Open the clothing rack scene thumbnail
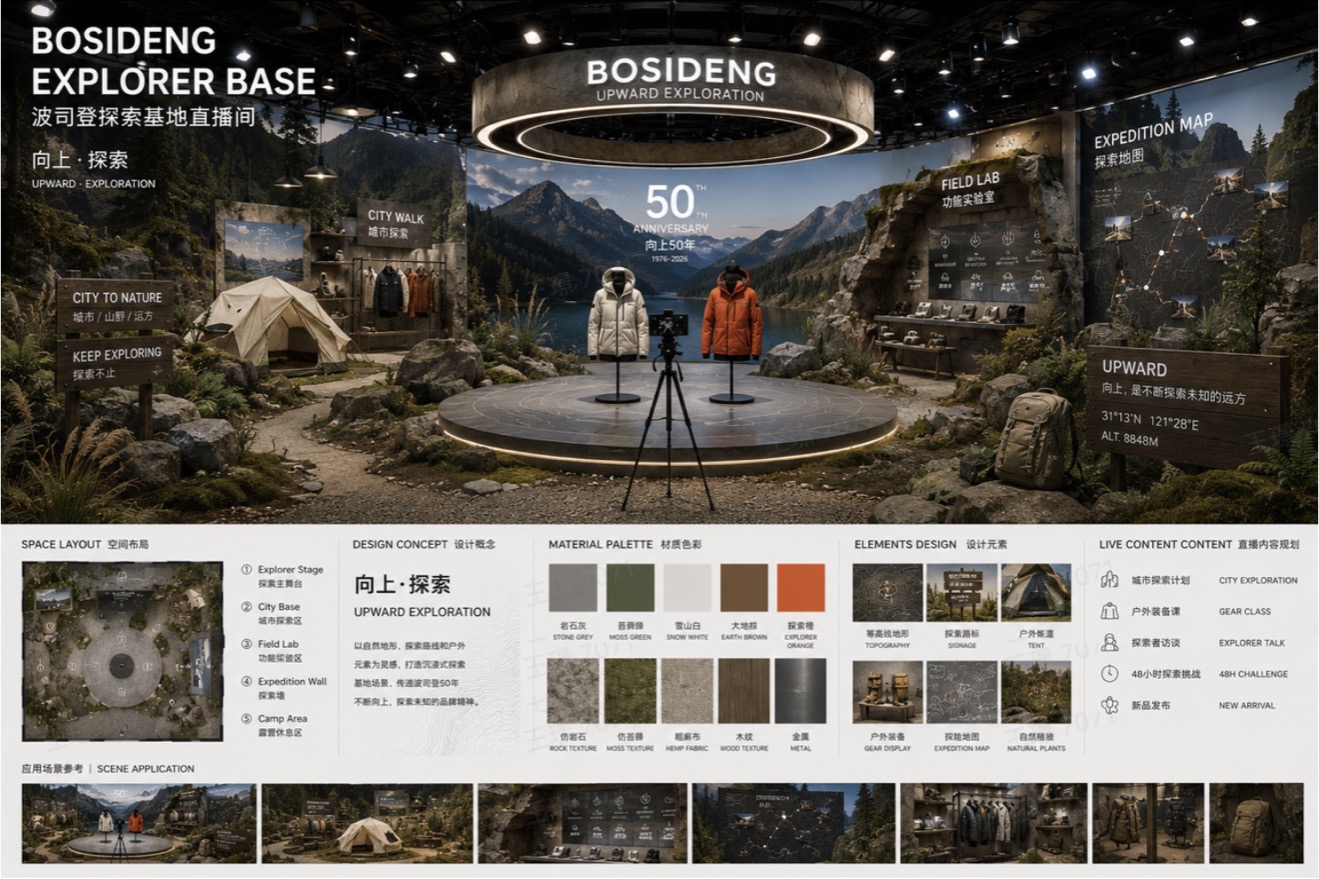1319x879 pixels. coord(993,823)
